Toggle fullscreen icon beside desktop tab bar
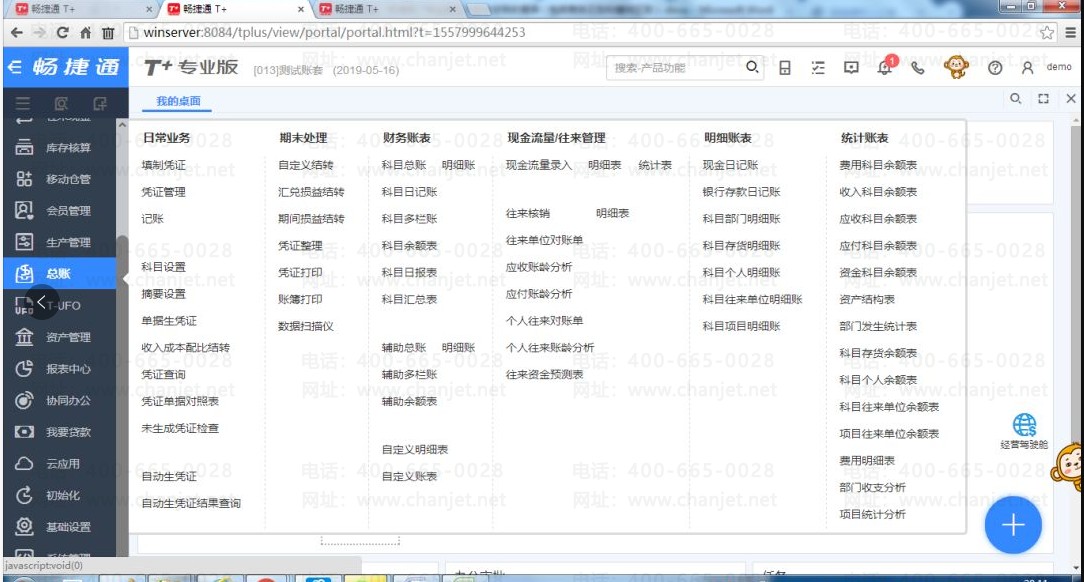1084x582 pixels. [x=1043, y=99]
